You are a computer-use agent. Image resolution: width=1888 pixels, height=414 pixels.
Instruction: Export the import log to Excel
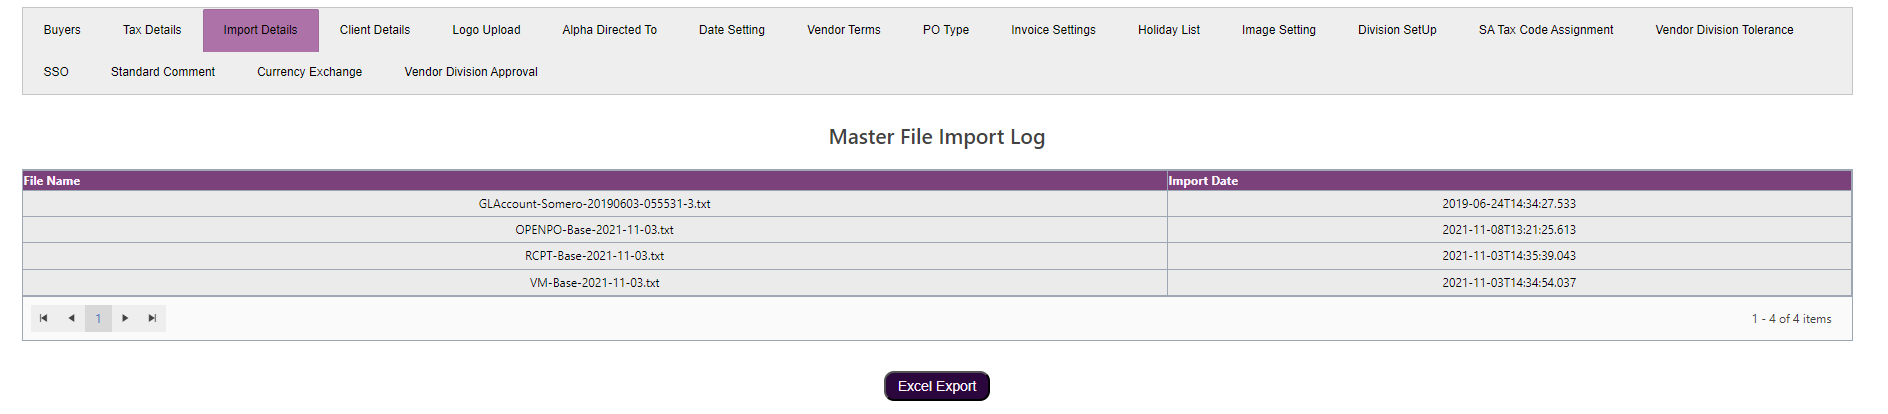point(936,386)
